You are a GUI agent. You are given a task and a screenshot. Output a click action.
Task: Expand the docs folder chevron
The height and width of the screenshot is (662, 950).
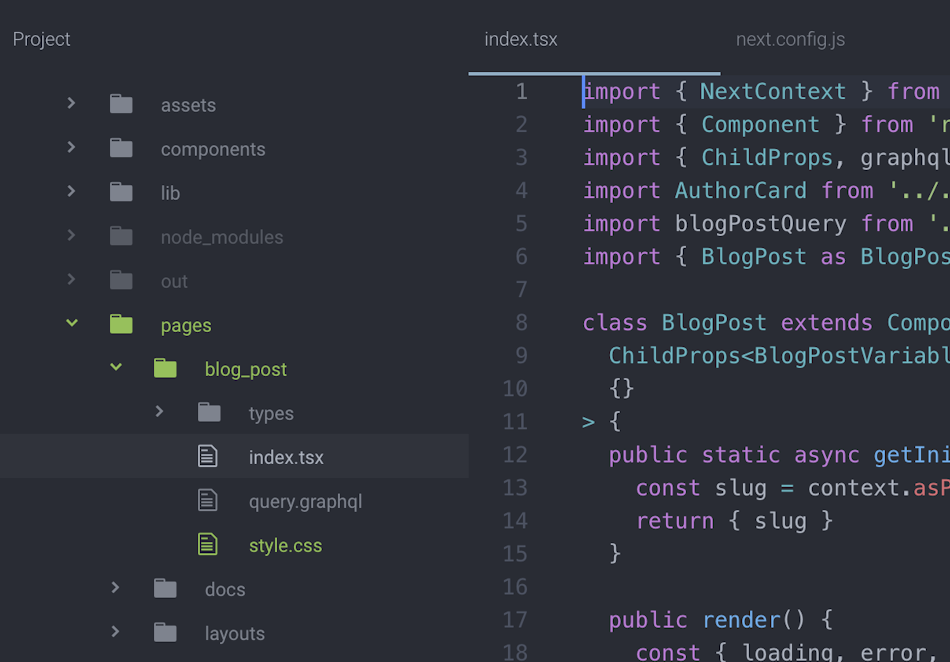coord(115,588)
